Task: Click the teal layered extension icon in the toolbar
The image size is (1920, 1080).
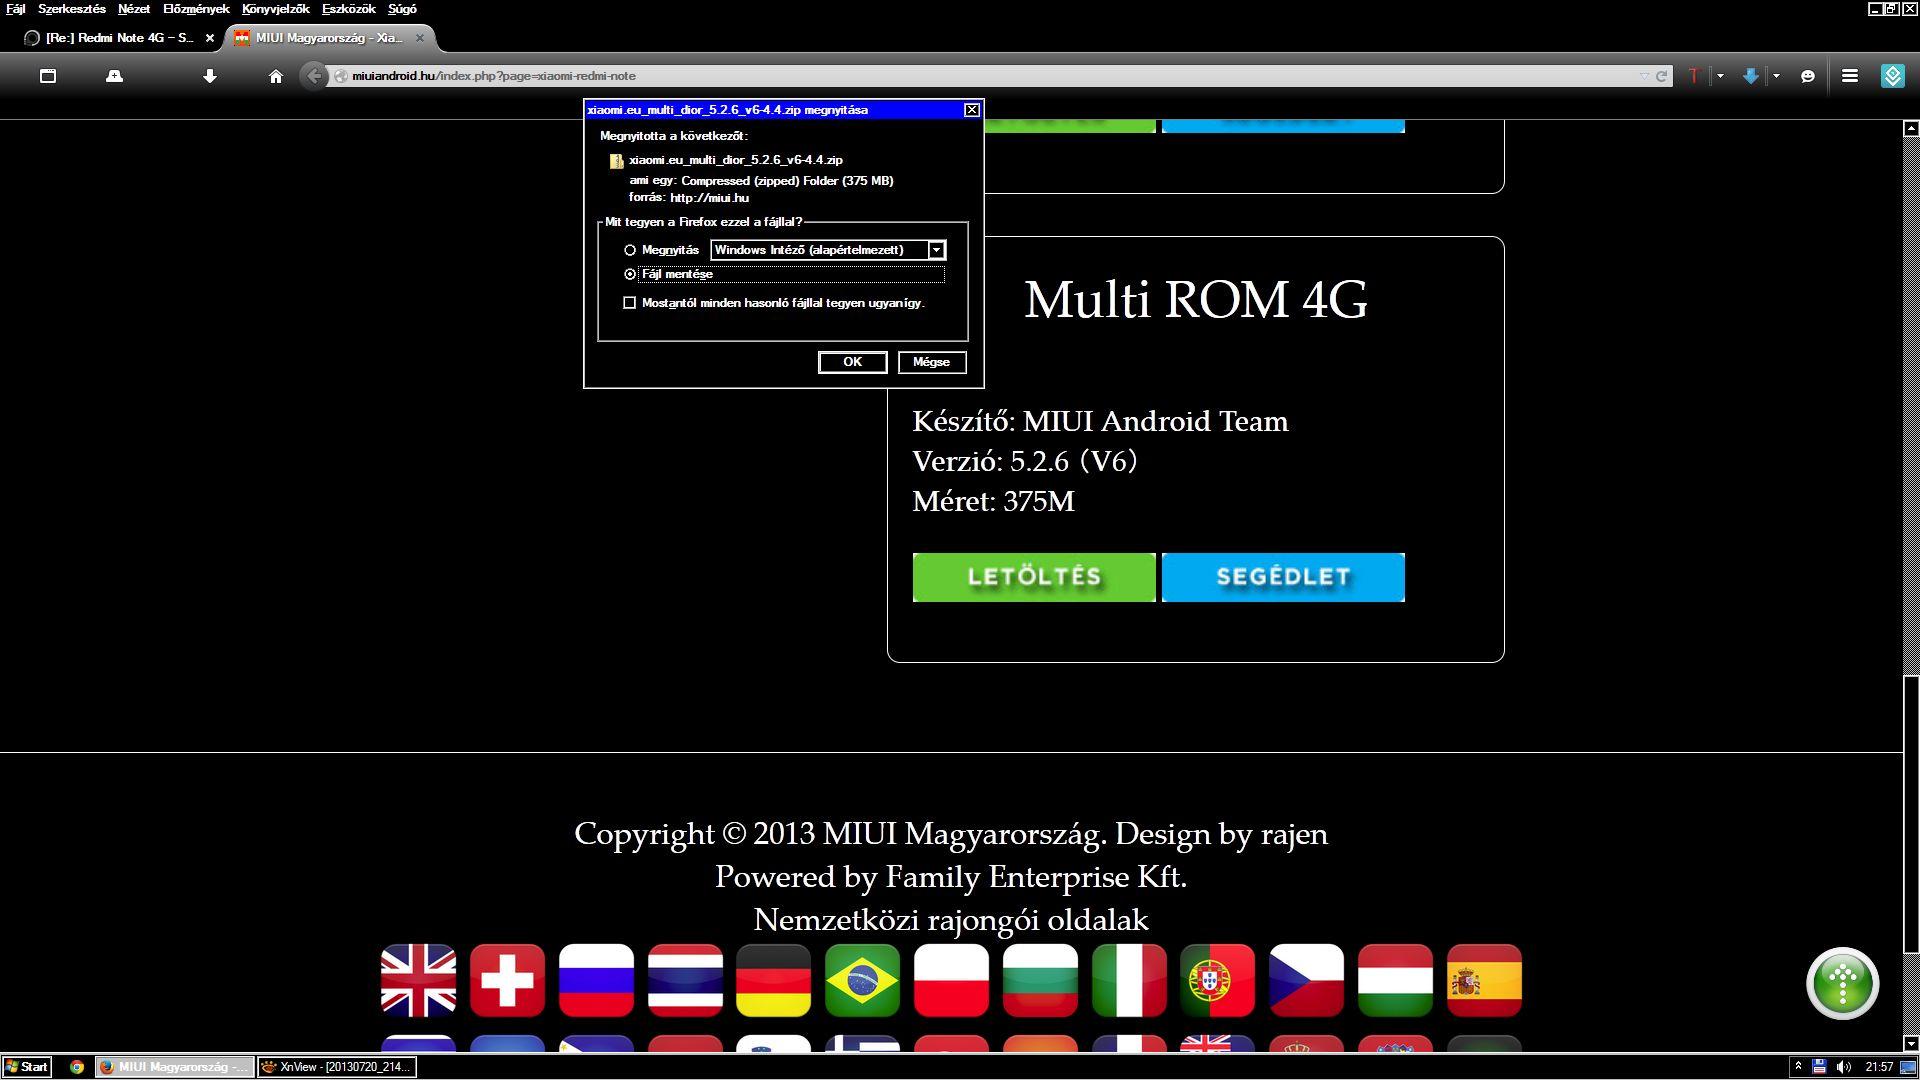Action: click(1893, 76)
